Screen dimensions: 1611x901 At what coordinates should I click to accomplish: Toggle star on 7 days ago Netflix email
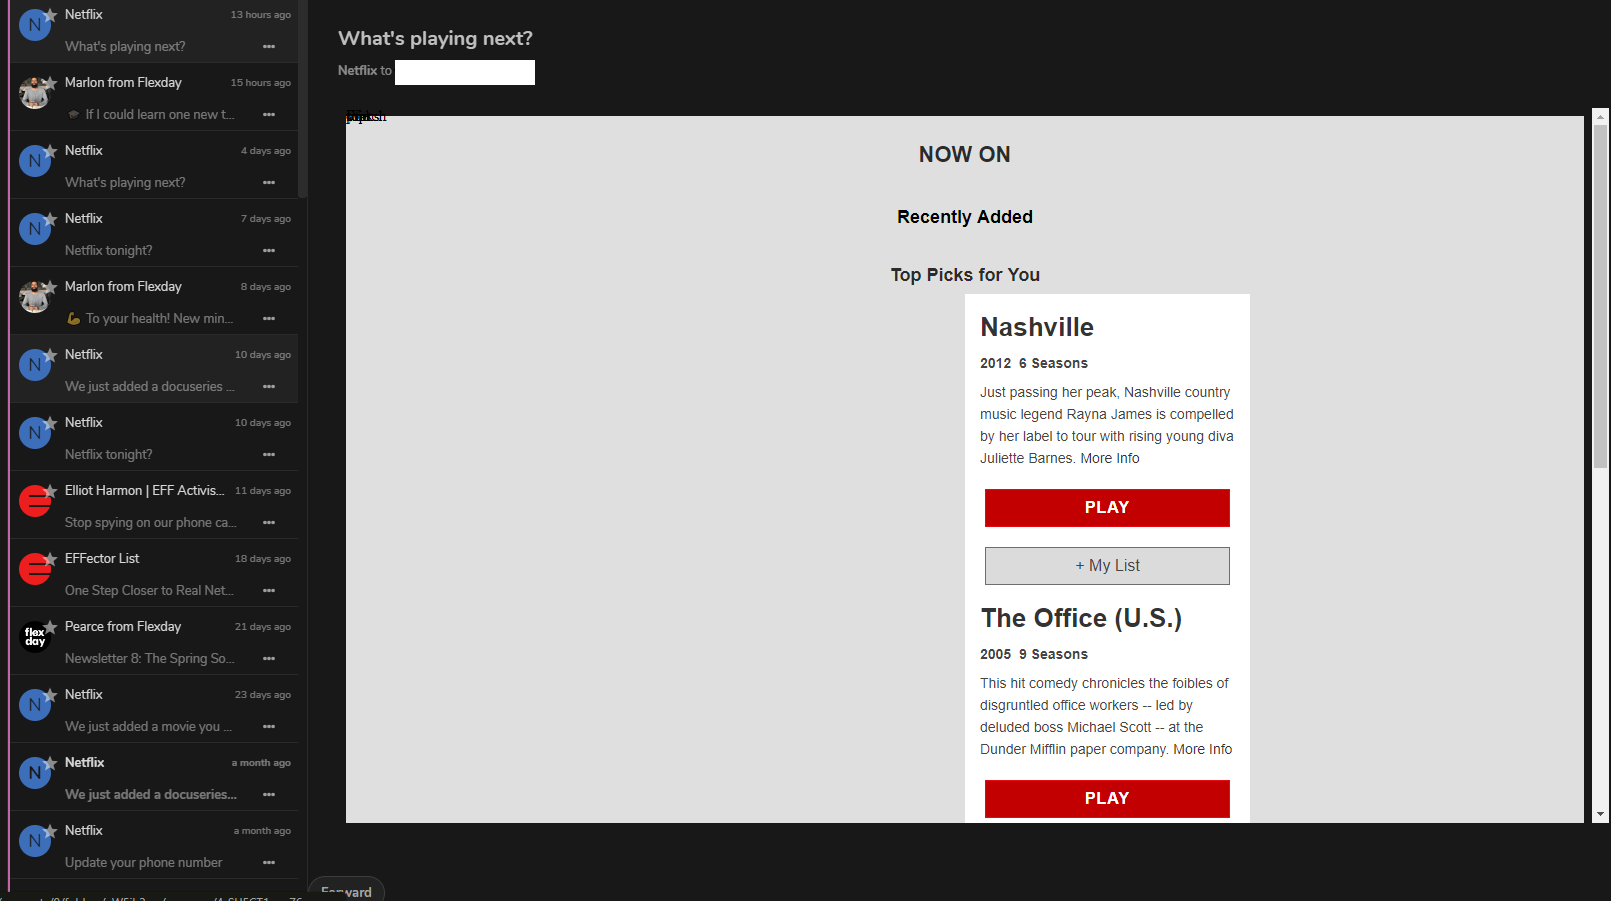50,218
